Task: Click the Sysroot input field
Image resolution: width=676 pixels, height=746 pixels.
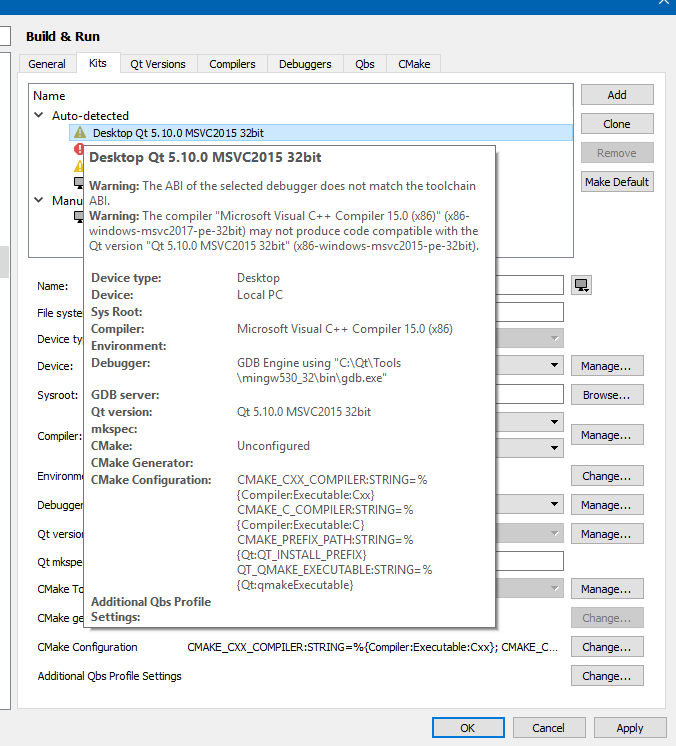Action: pyautogui.click(x=529, y=394)
